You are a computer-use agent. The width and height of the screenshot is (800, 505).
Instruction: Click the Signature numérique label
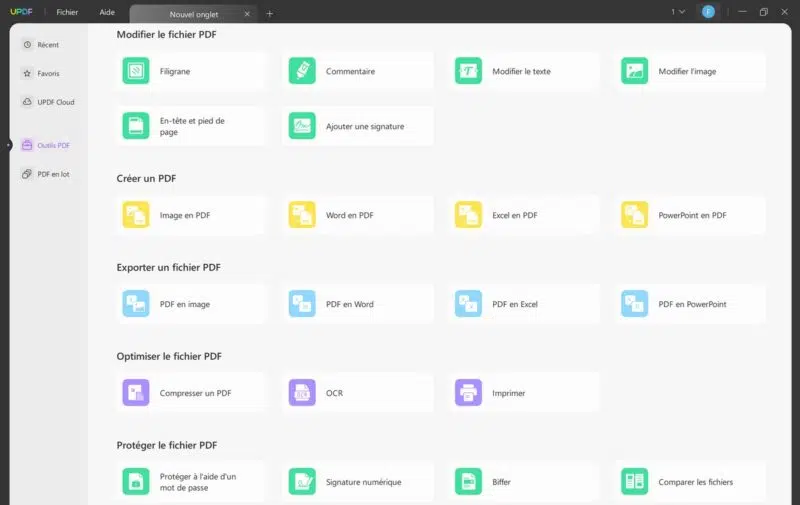[364, 482]
